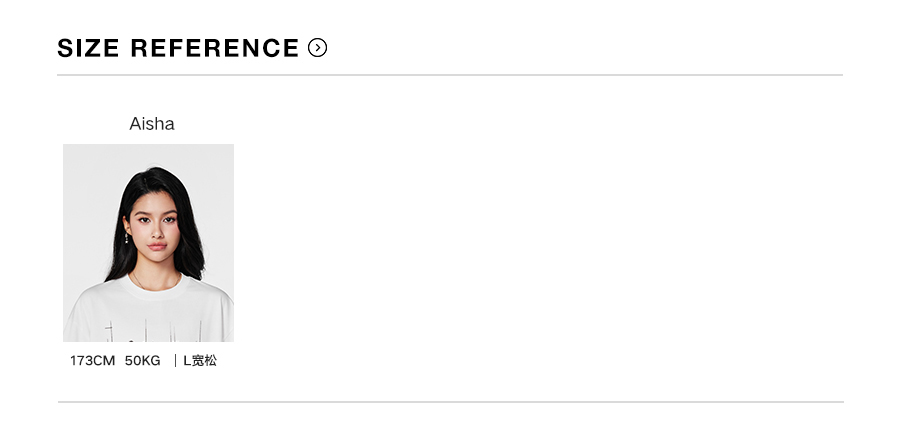Click the word REFERENCE in the heading

[215, 48]
